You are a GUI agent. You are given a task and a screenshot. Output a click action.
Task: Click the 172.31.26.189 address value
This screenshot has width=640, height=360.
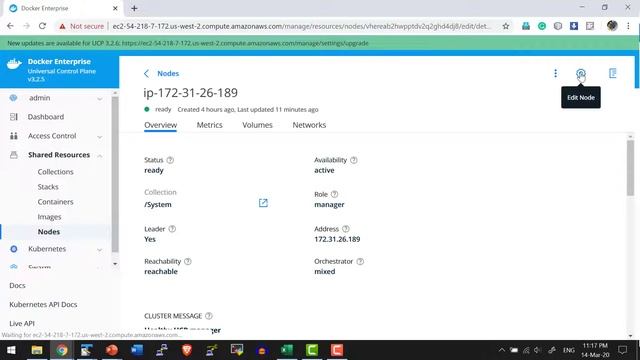point(337,239)
